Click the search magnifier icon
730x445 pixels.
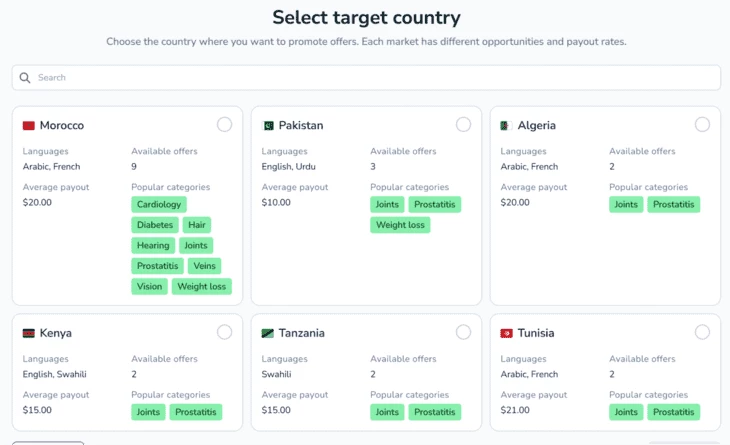[25, 78]
